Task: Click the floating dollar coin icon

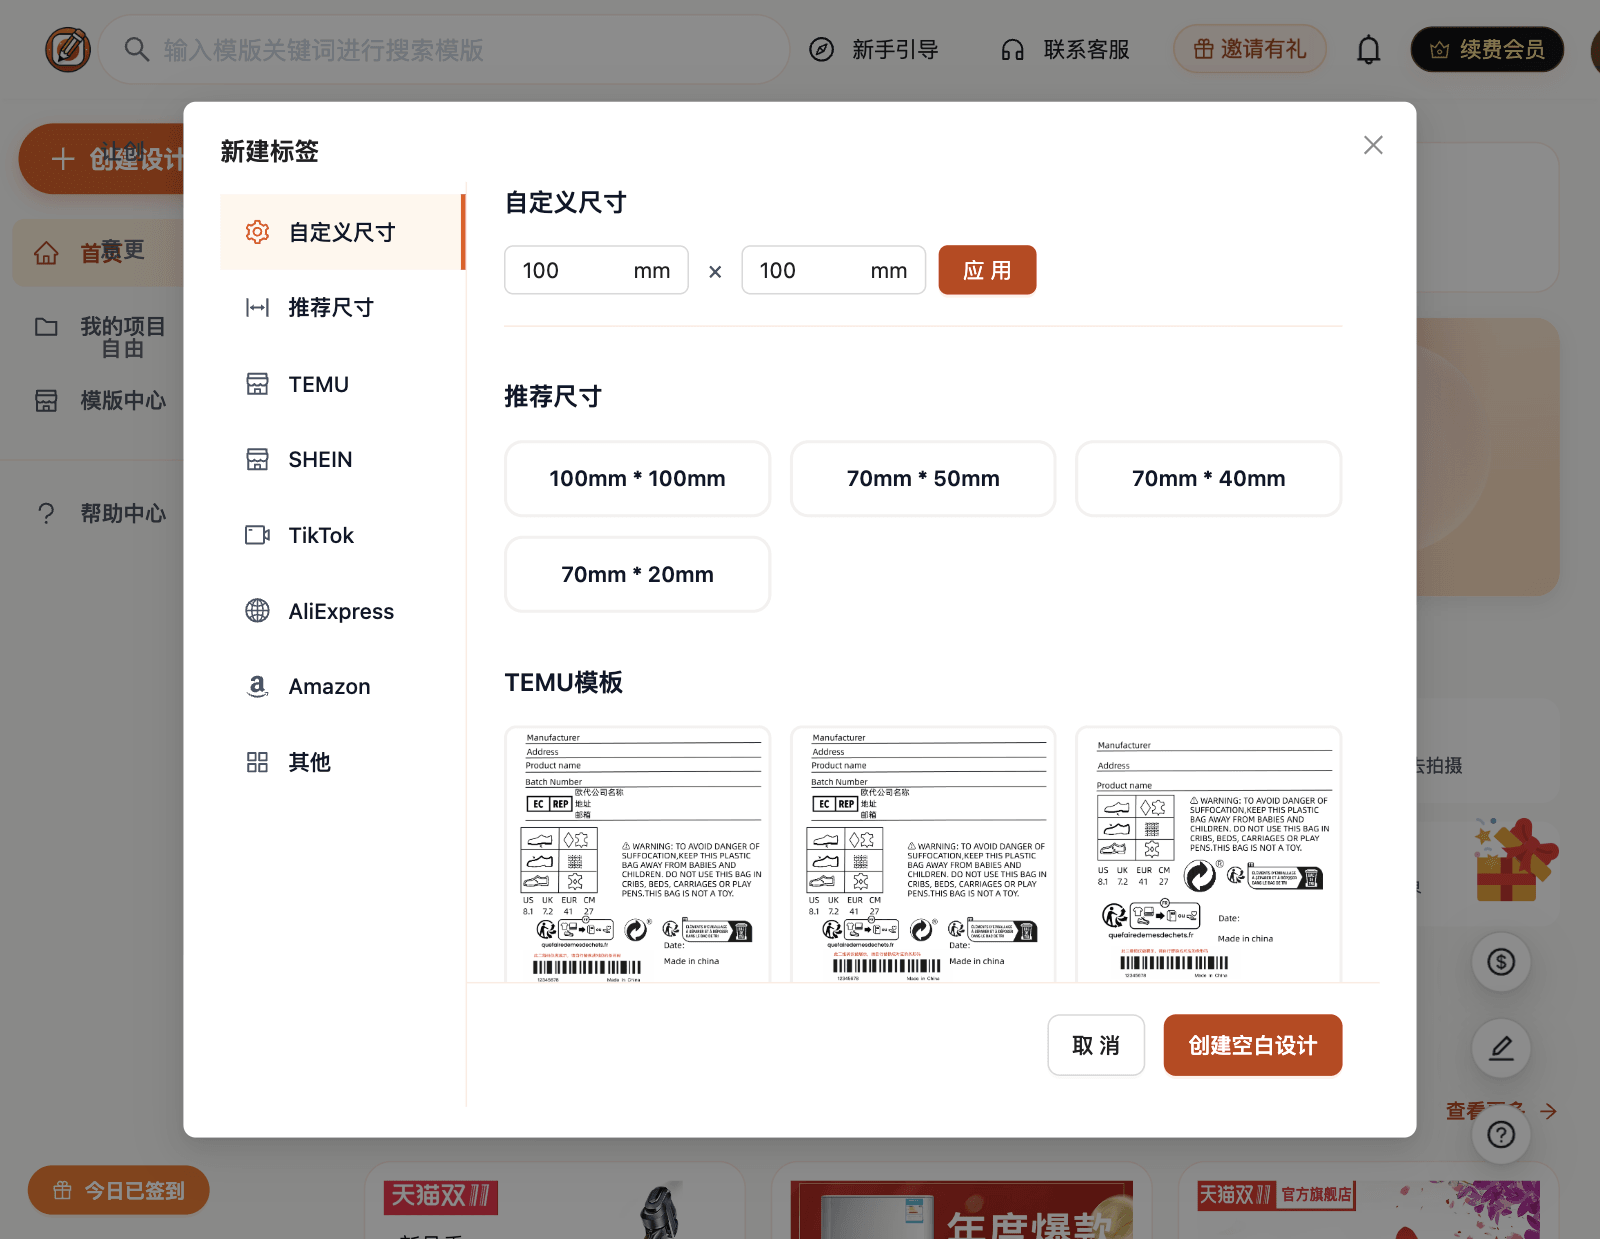Action: tap(1501, 962)
